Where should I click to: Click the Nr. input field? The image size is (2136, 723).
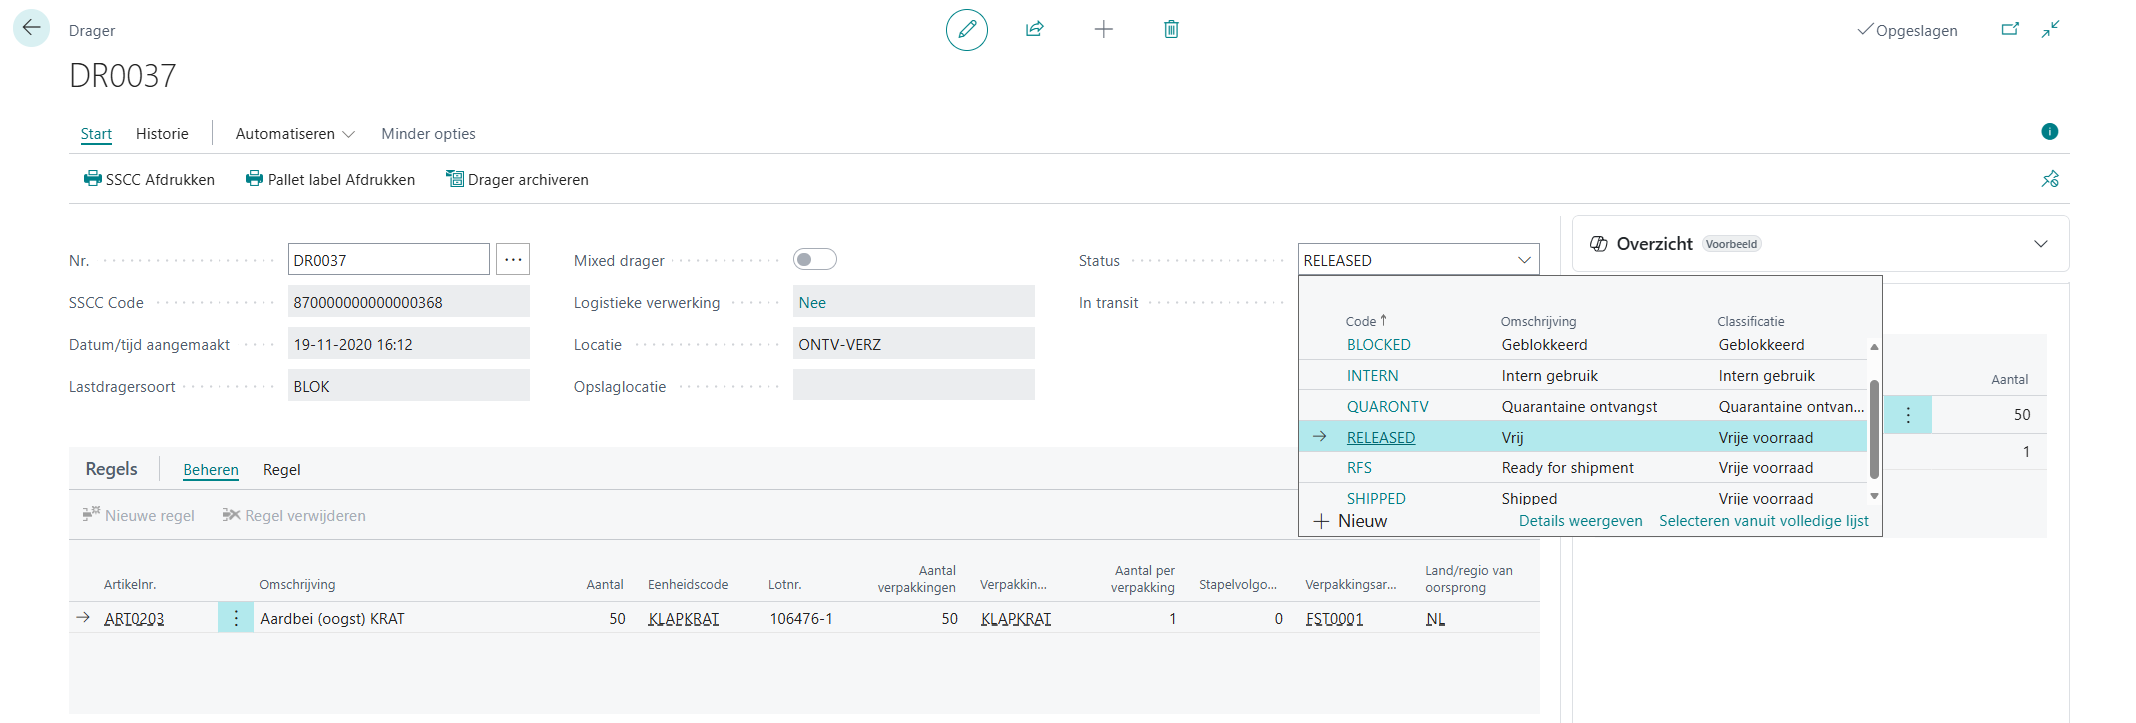pos(388,260)
